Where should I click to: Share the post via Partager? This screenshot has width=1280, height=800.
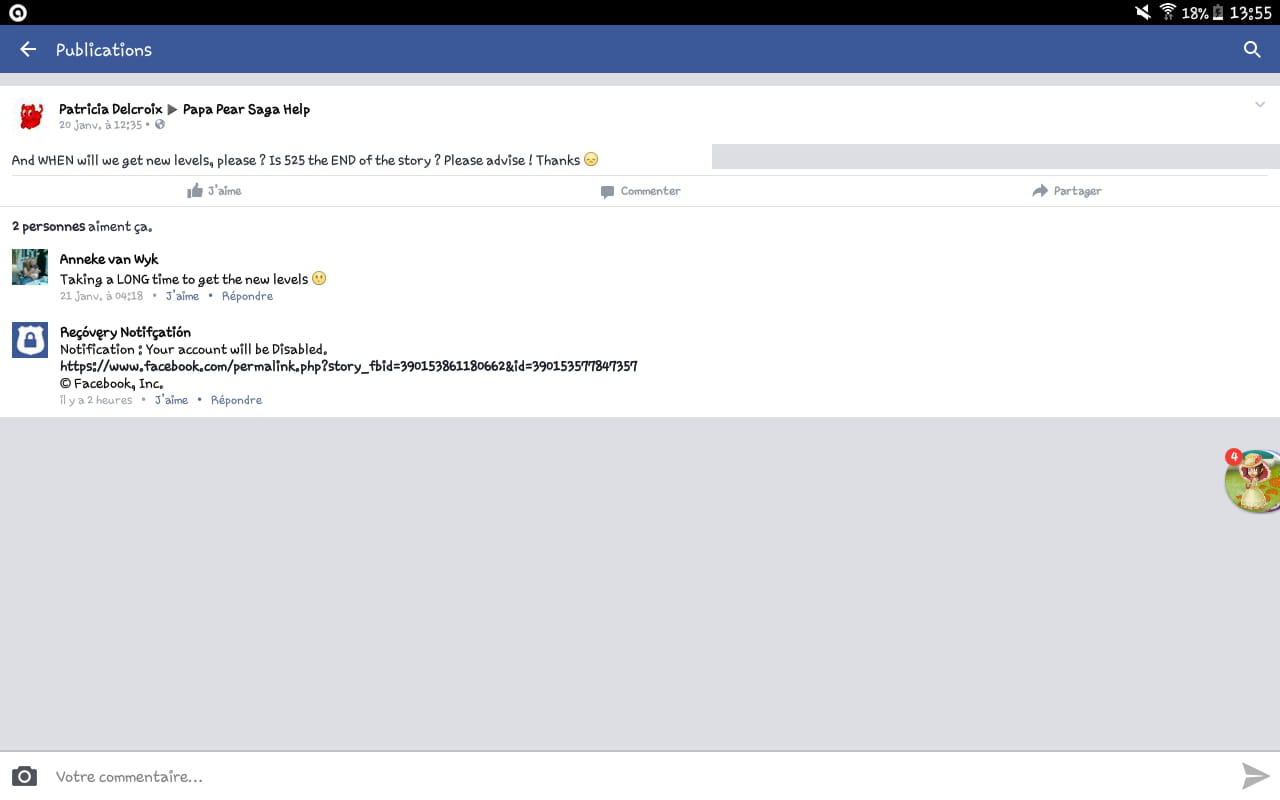[1067, 190]
